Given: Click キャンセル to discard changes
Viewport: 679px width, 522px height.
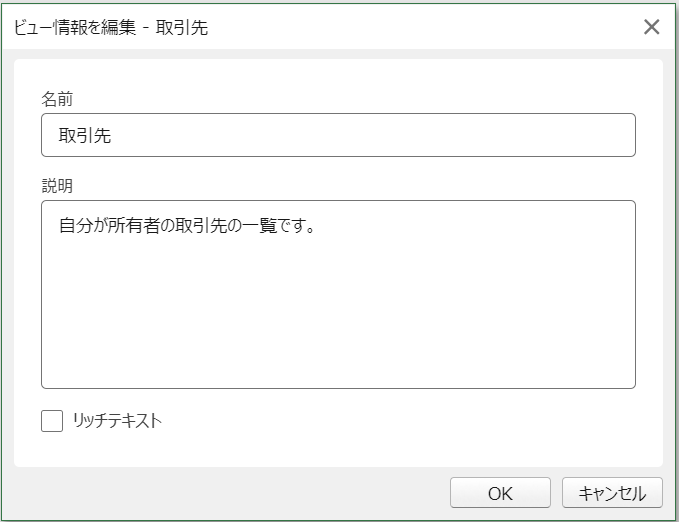Looking at the screenshot, I should click(612, 493).
